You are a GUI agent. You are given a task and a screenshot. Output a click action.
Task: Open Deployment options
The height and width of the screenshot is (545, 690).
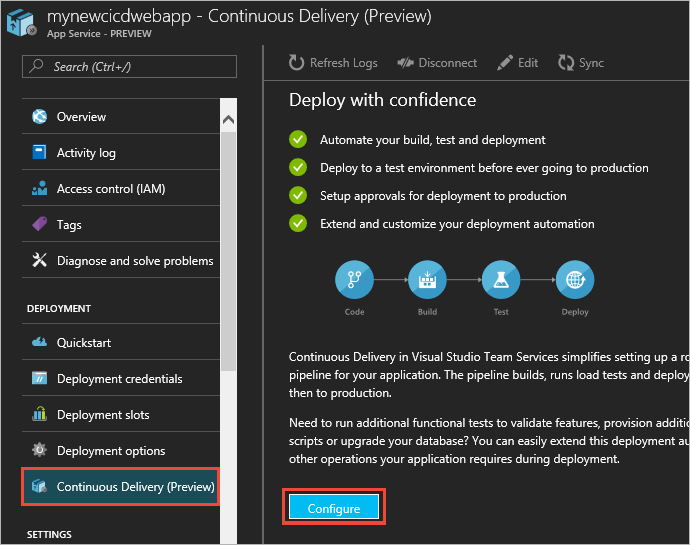coord(121,450)
